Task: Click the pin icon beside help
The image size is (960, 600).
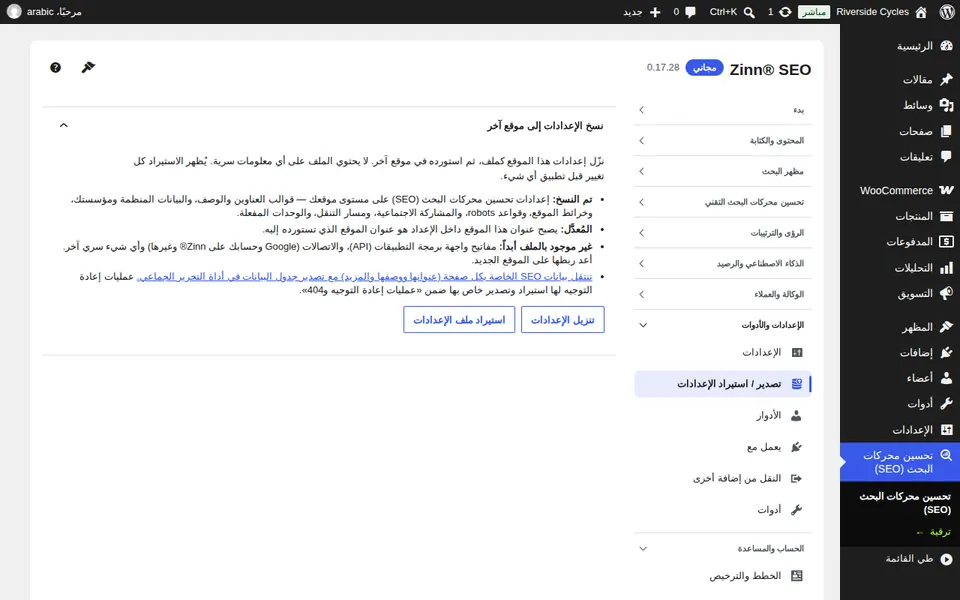Action: point(88,67)
